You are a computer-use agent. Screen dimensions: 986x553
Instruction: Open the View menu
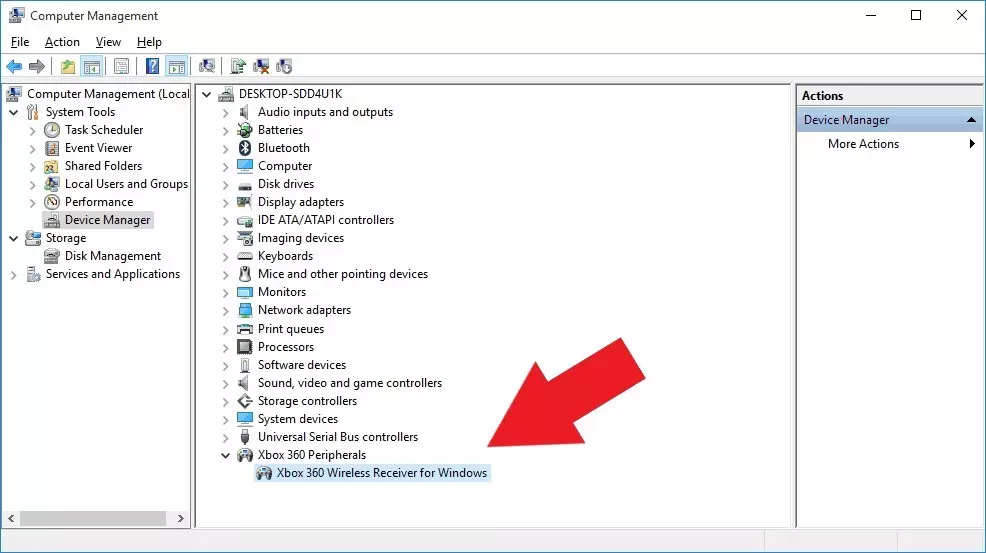(108, 42)
